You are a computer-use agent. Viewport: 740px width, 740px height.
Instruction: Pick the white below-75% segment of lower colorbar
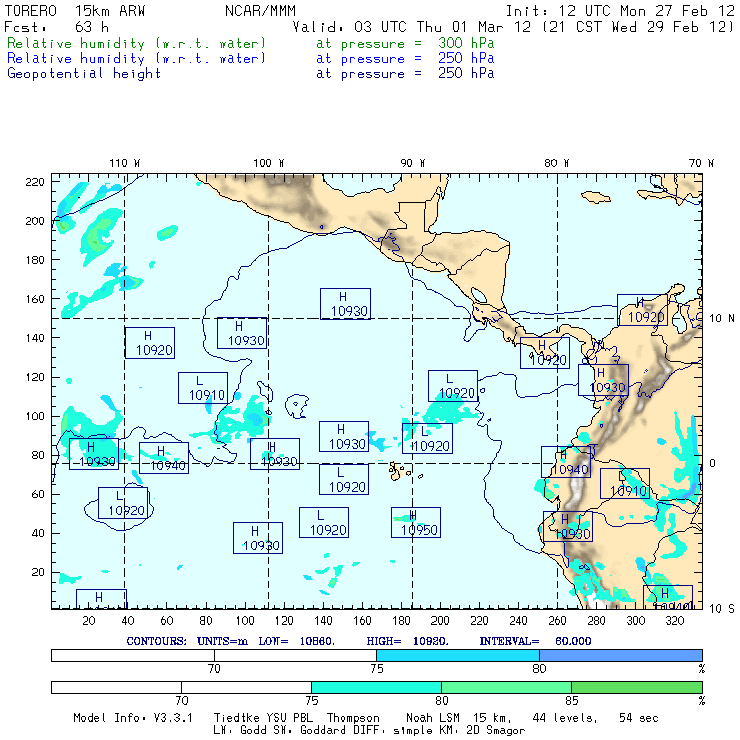click(x=181, y=688)
